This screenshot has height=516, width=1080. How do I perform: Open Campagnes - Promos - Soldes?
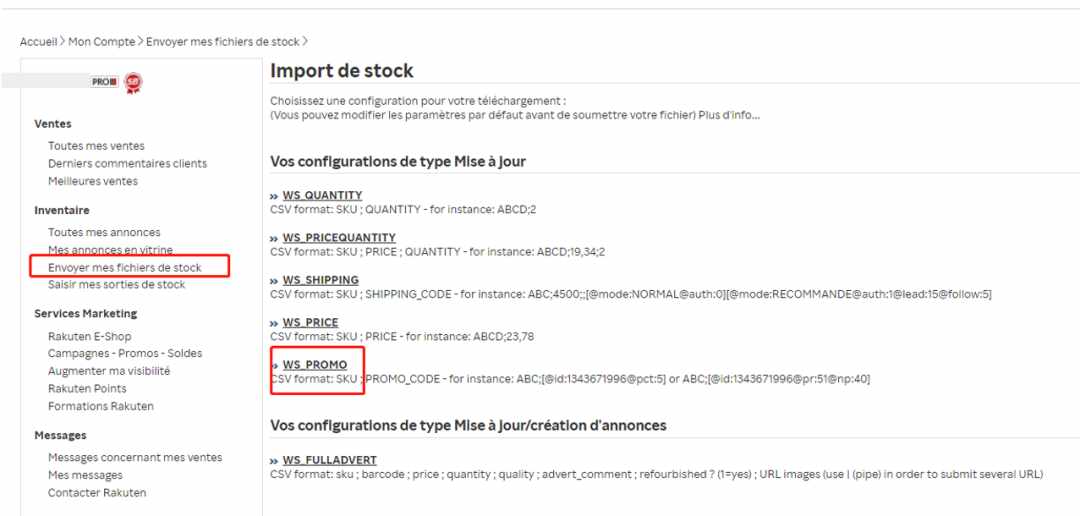click(x=125, y=353)
